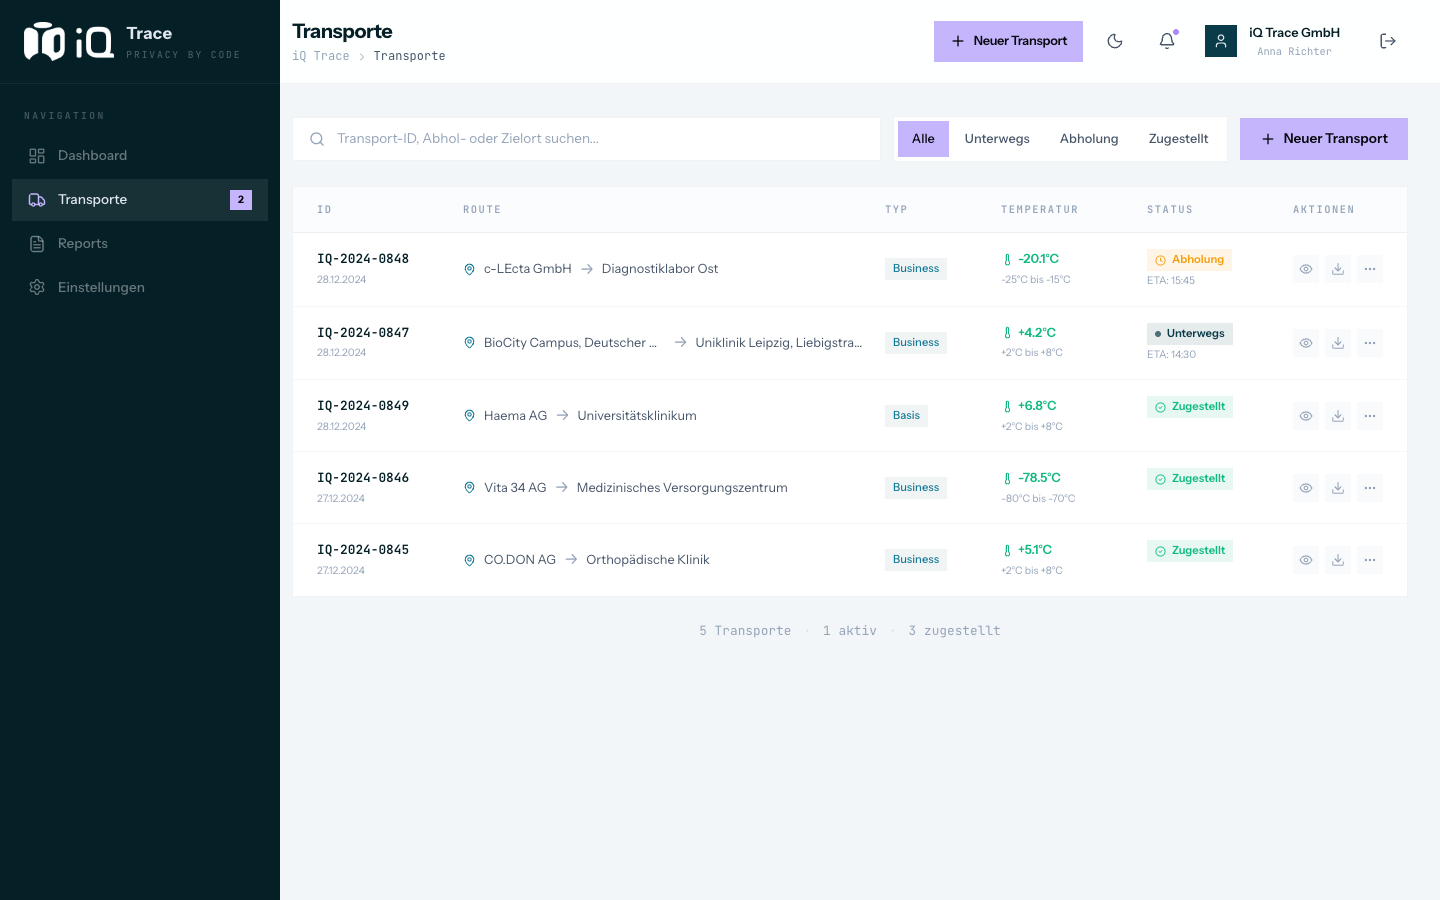This screenshot has height=900, width=1440.
Task: Click transport ID IQ-2024-0846
Action: (x=363, y=478)
